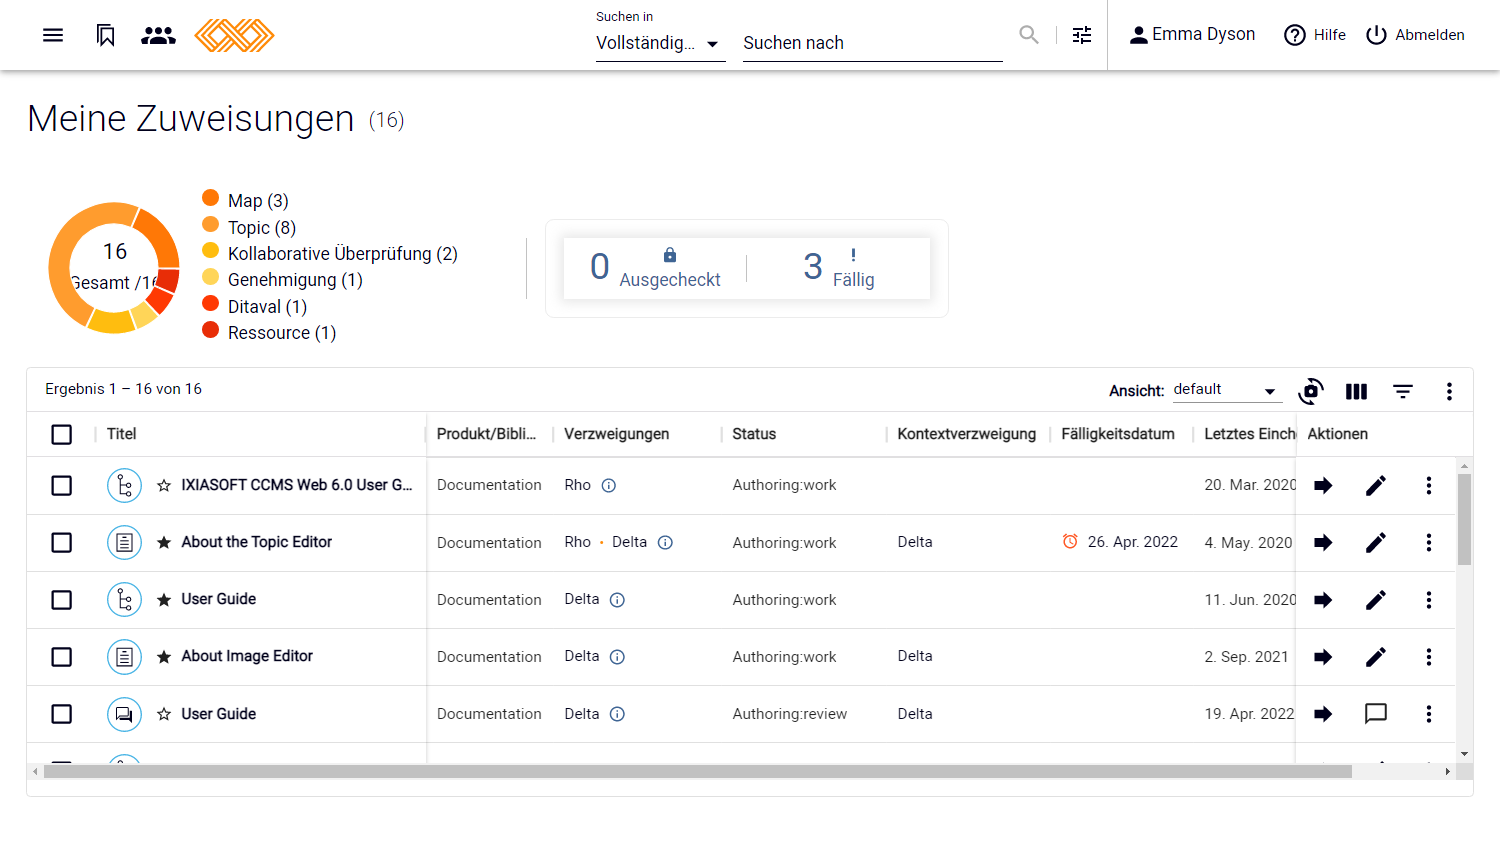The width and height of the screenshot is (1500, 850).
Task: Click the Map legend orange swatch
Action: point(210,197)
